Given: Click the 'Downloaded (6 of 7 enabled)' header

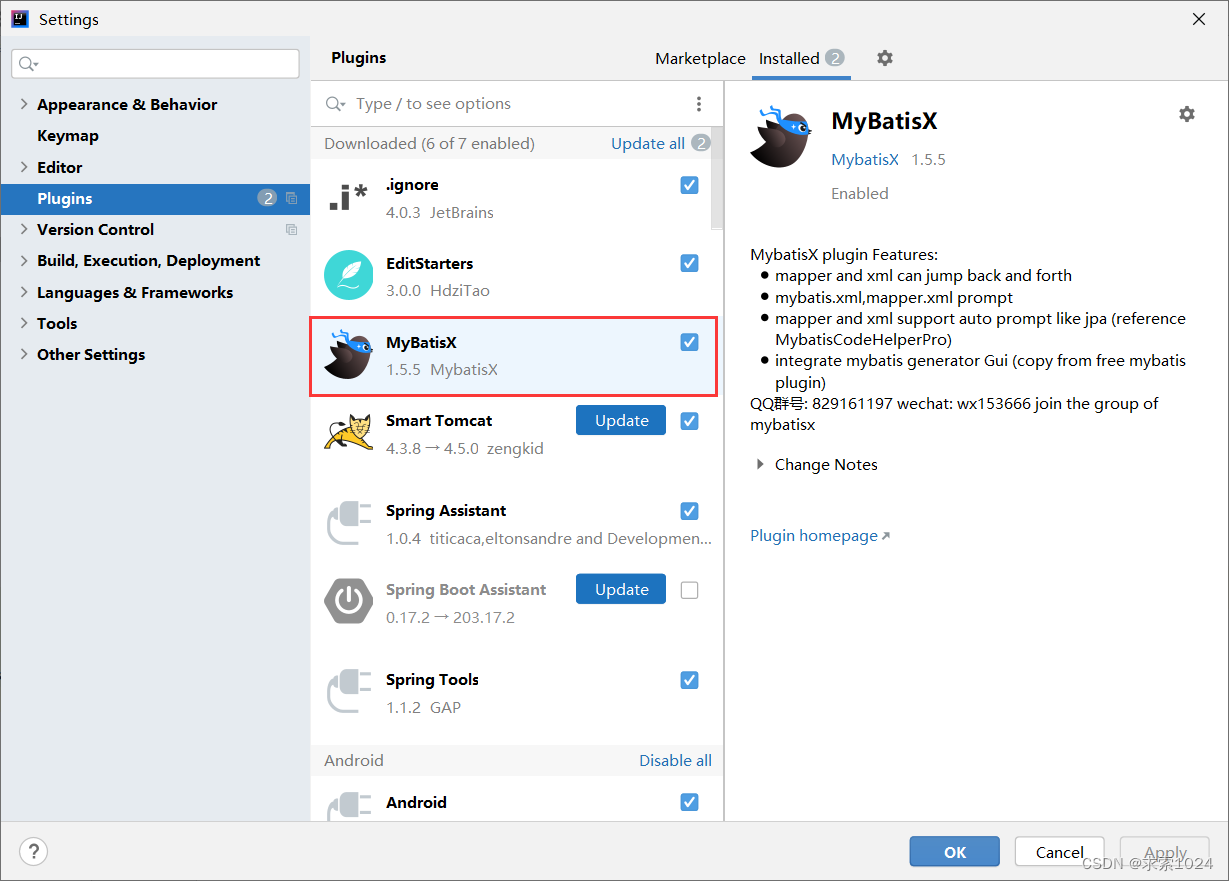Looking at the screenshot, I should pos(429,143).
